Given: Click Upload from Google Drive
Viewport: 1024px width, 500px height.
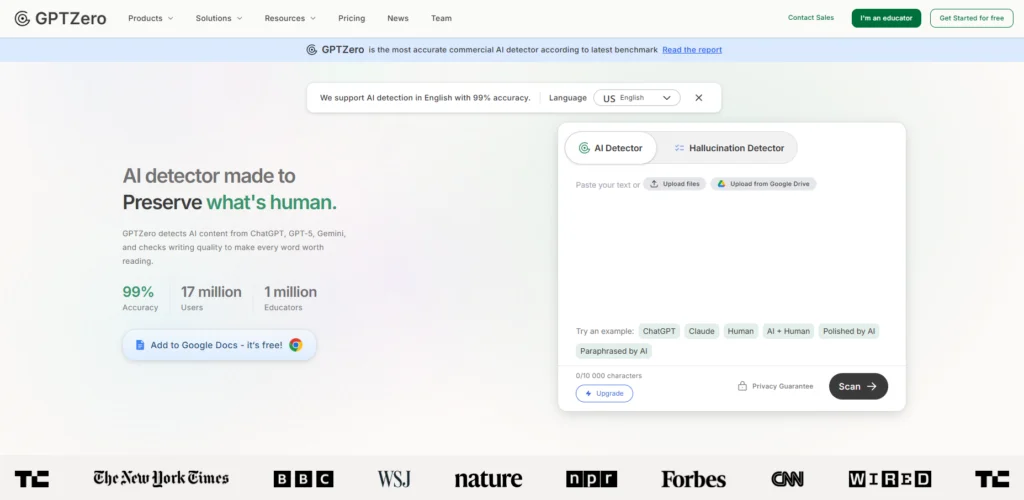Looking at the screenshot, I should [763, 184].
